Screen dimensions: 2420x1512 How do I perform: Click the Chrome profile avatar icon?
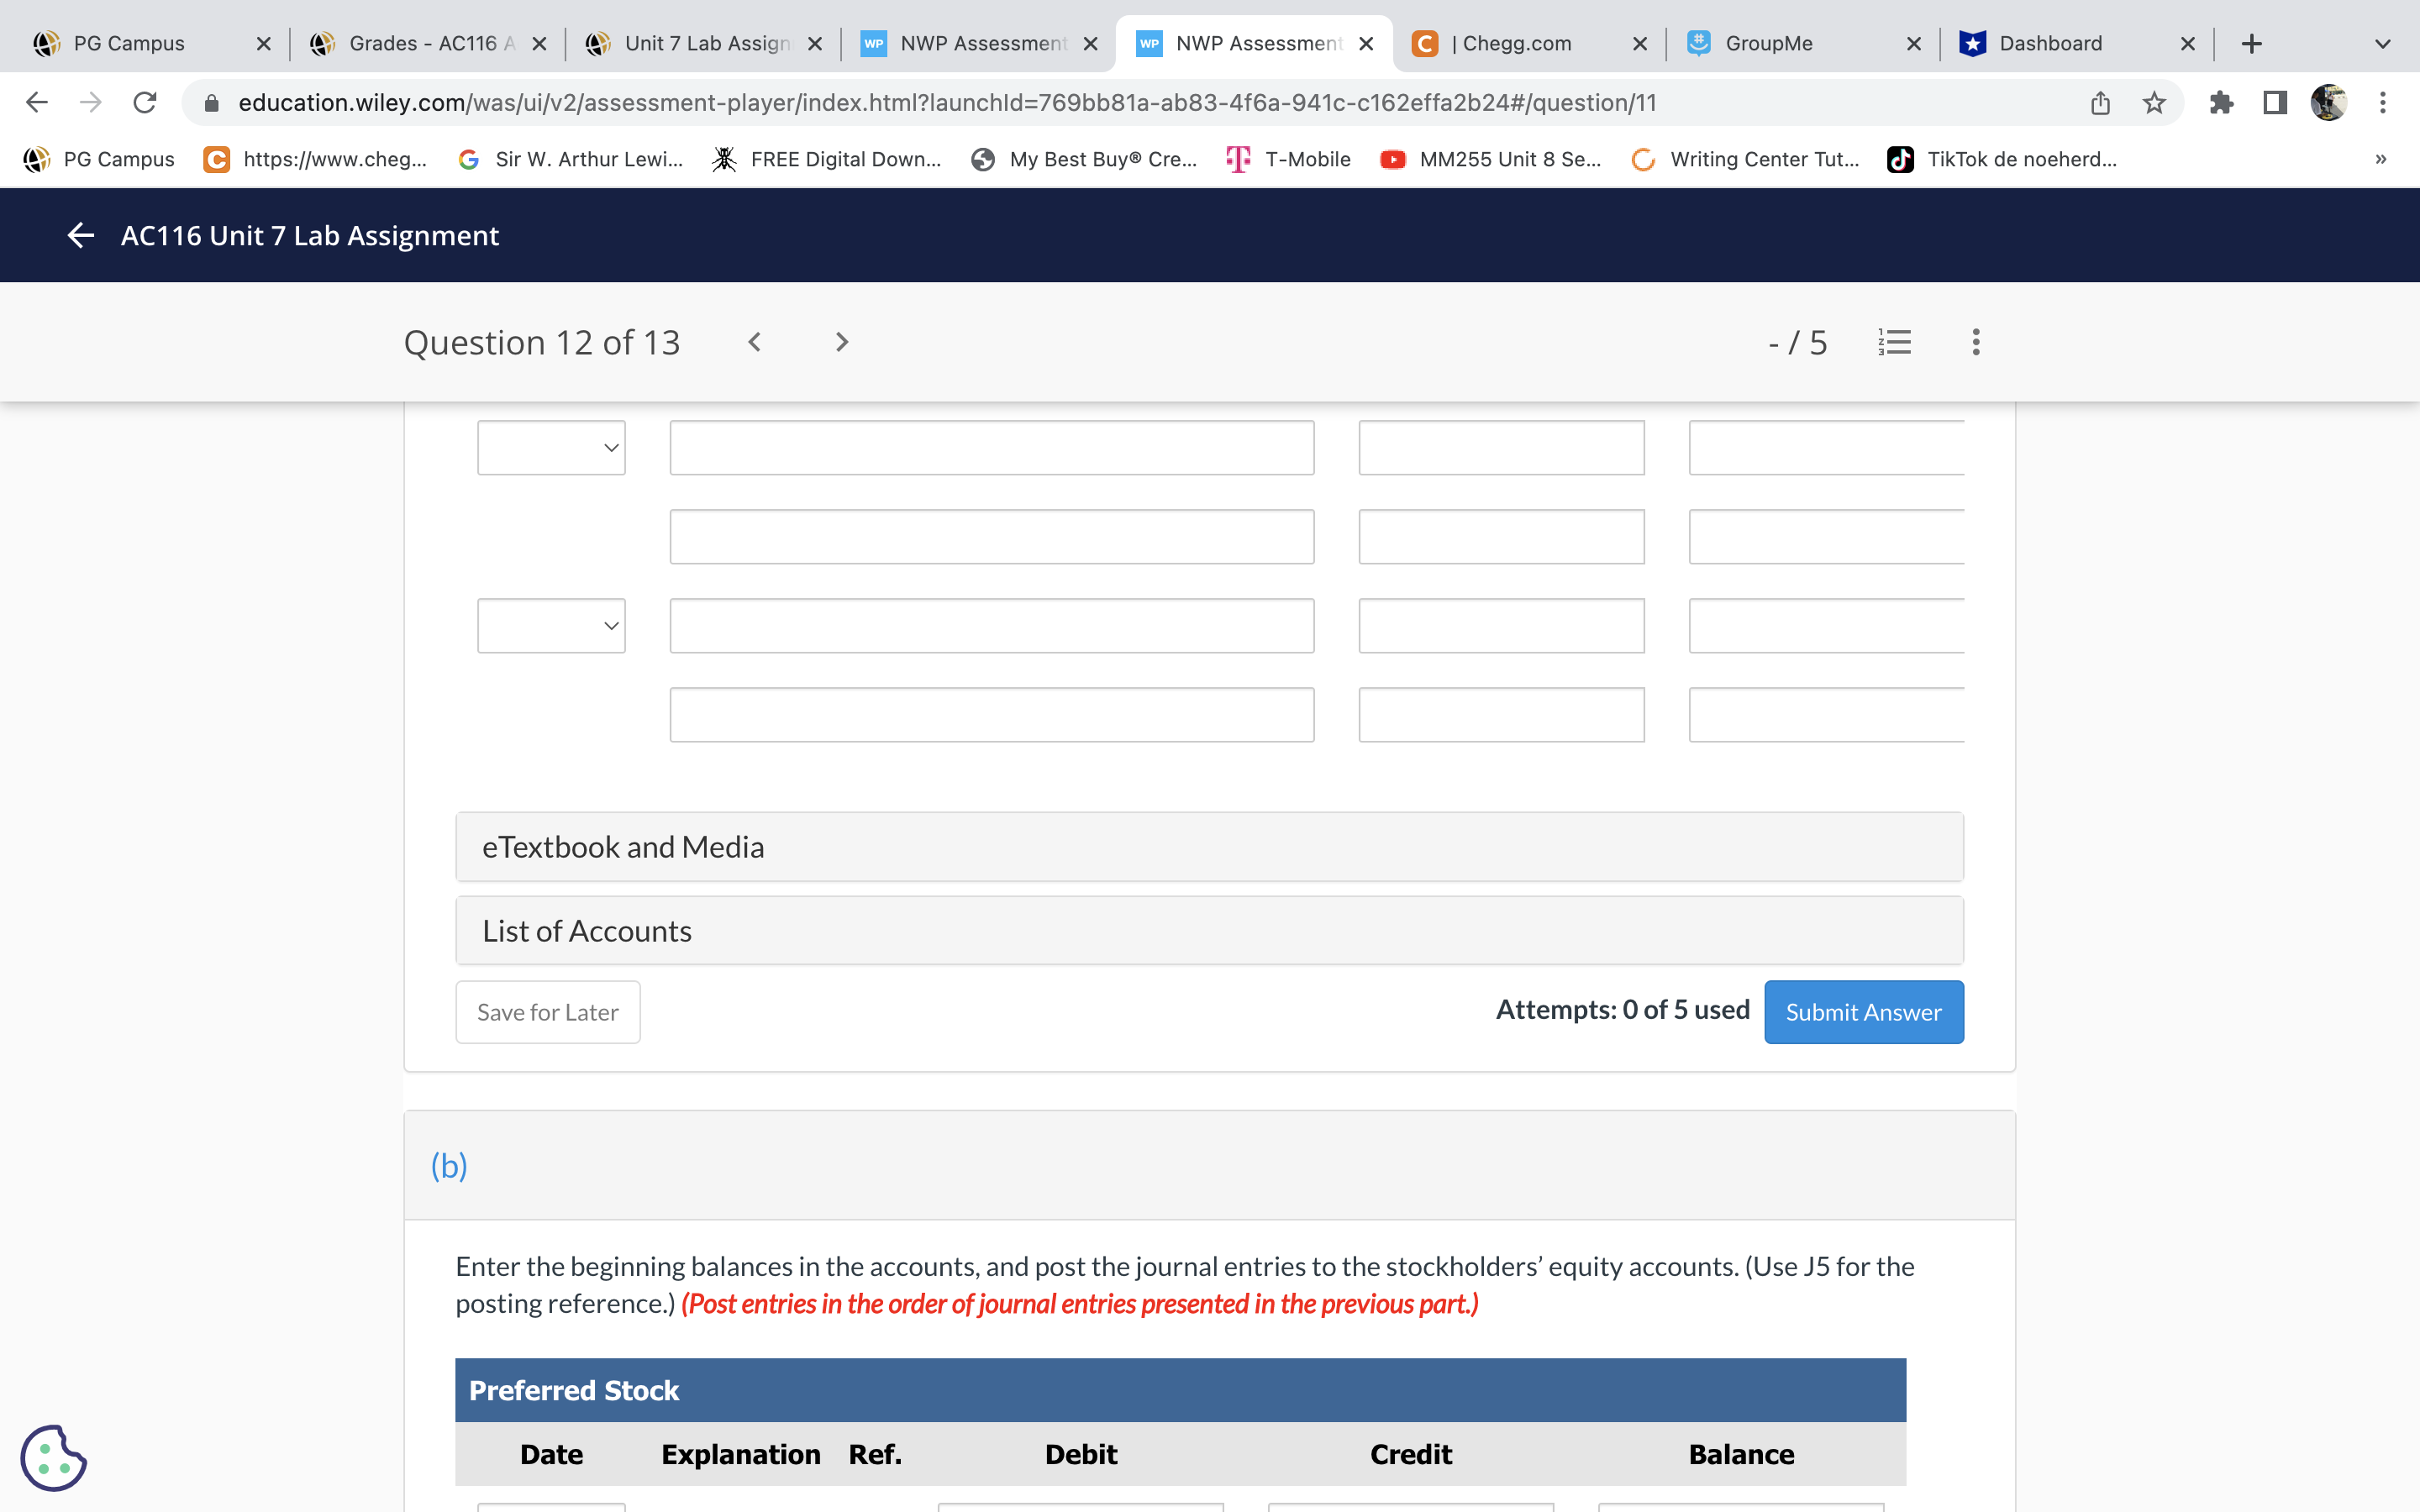2330,102
